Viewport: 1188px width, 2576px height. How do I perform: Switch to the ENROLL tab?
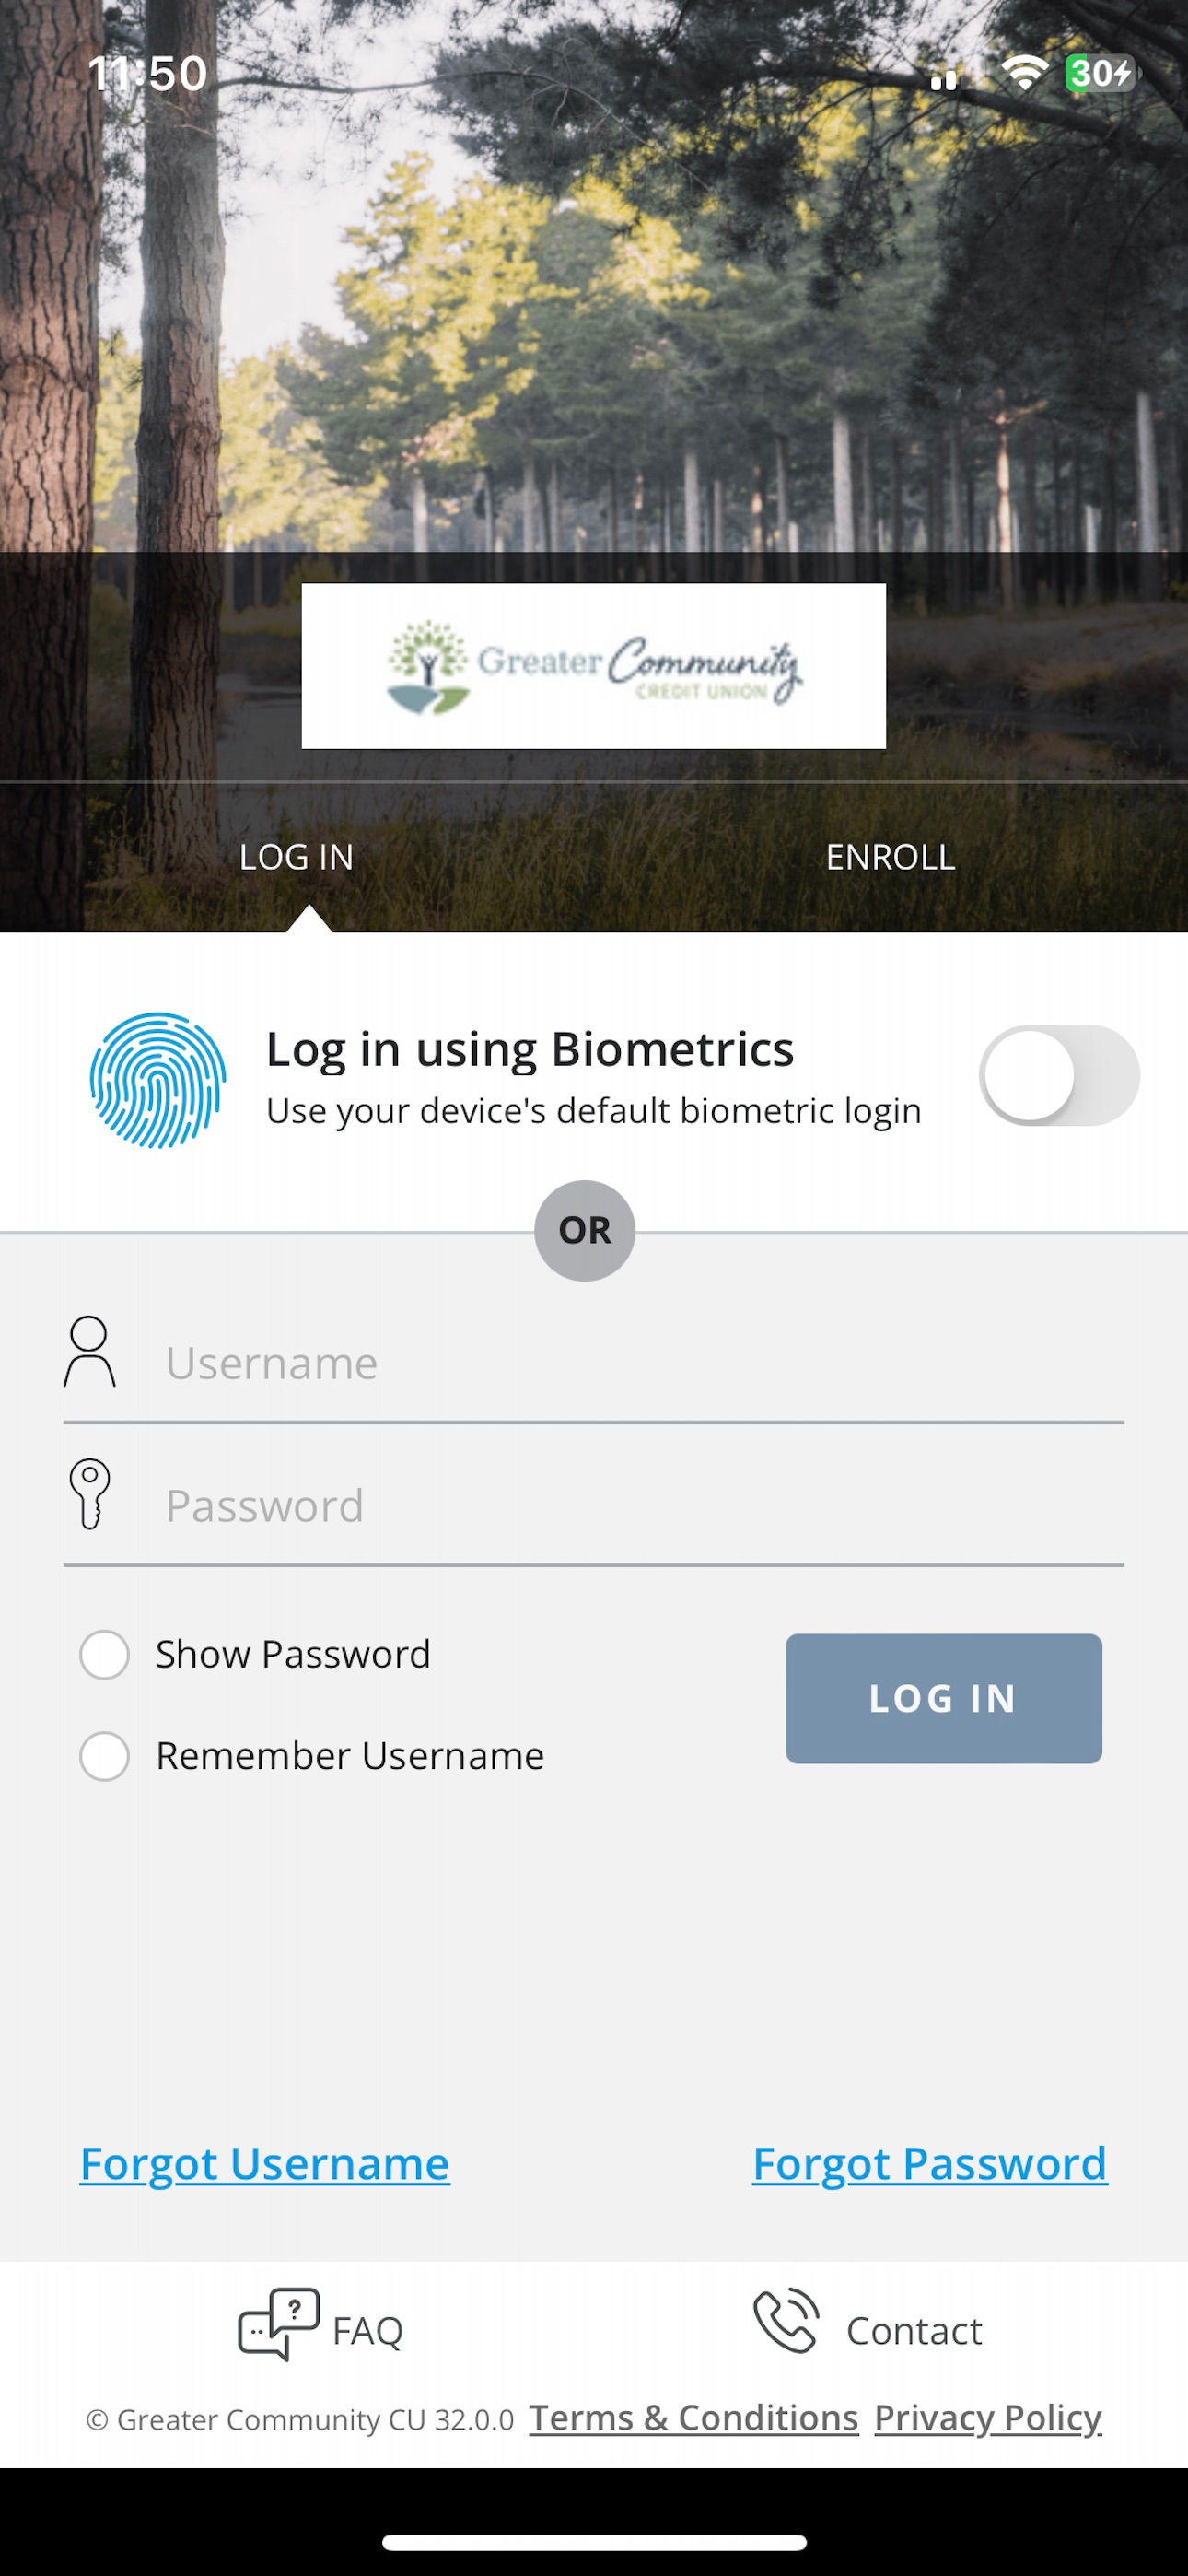[x=890, y=857]
